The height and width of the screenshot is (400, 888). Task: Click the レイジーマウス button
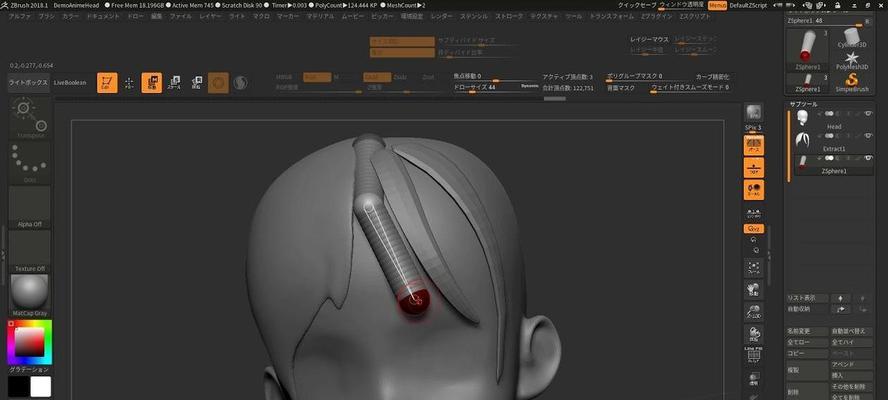point(649,40)
